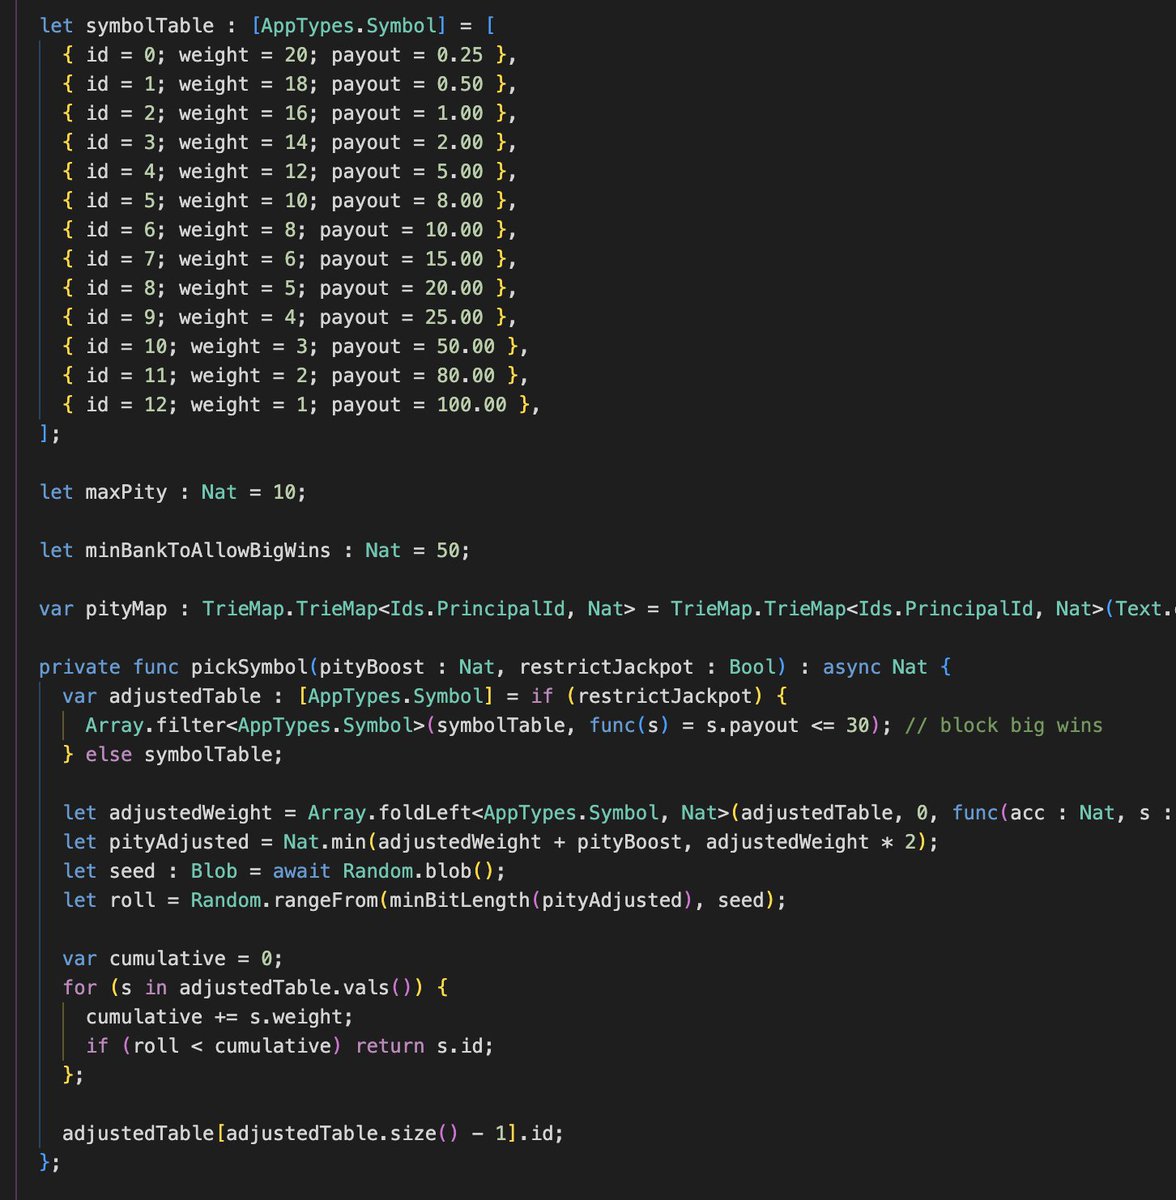Select the payout value 1.00
This screenshot has height=1200, width=1176.
point(459,113)
